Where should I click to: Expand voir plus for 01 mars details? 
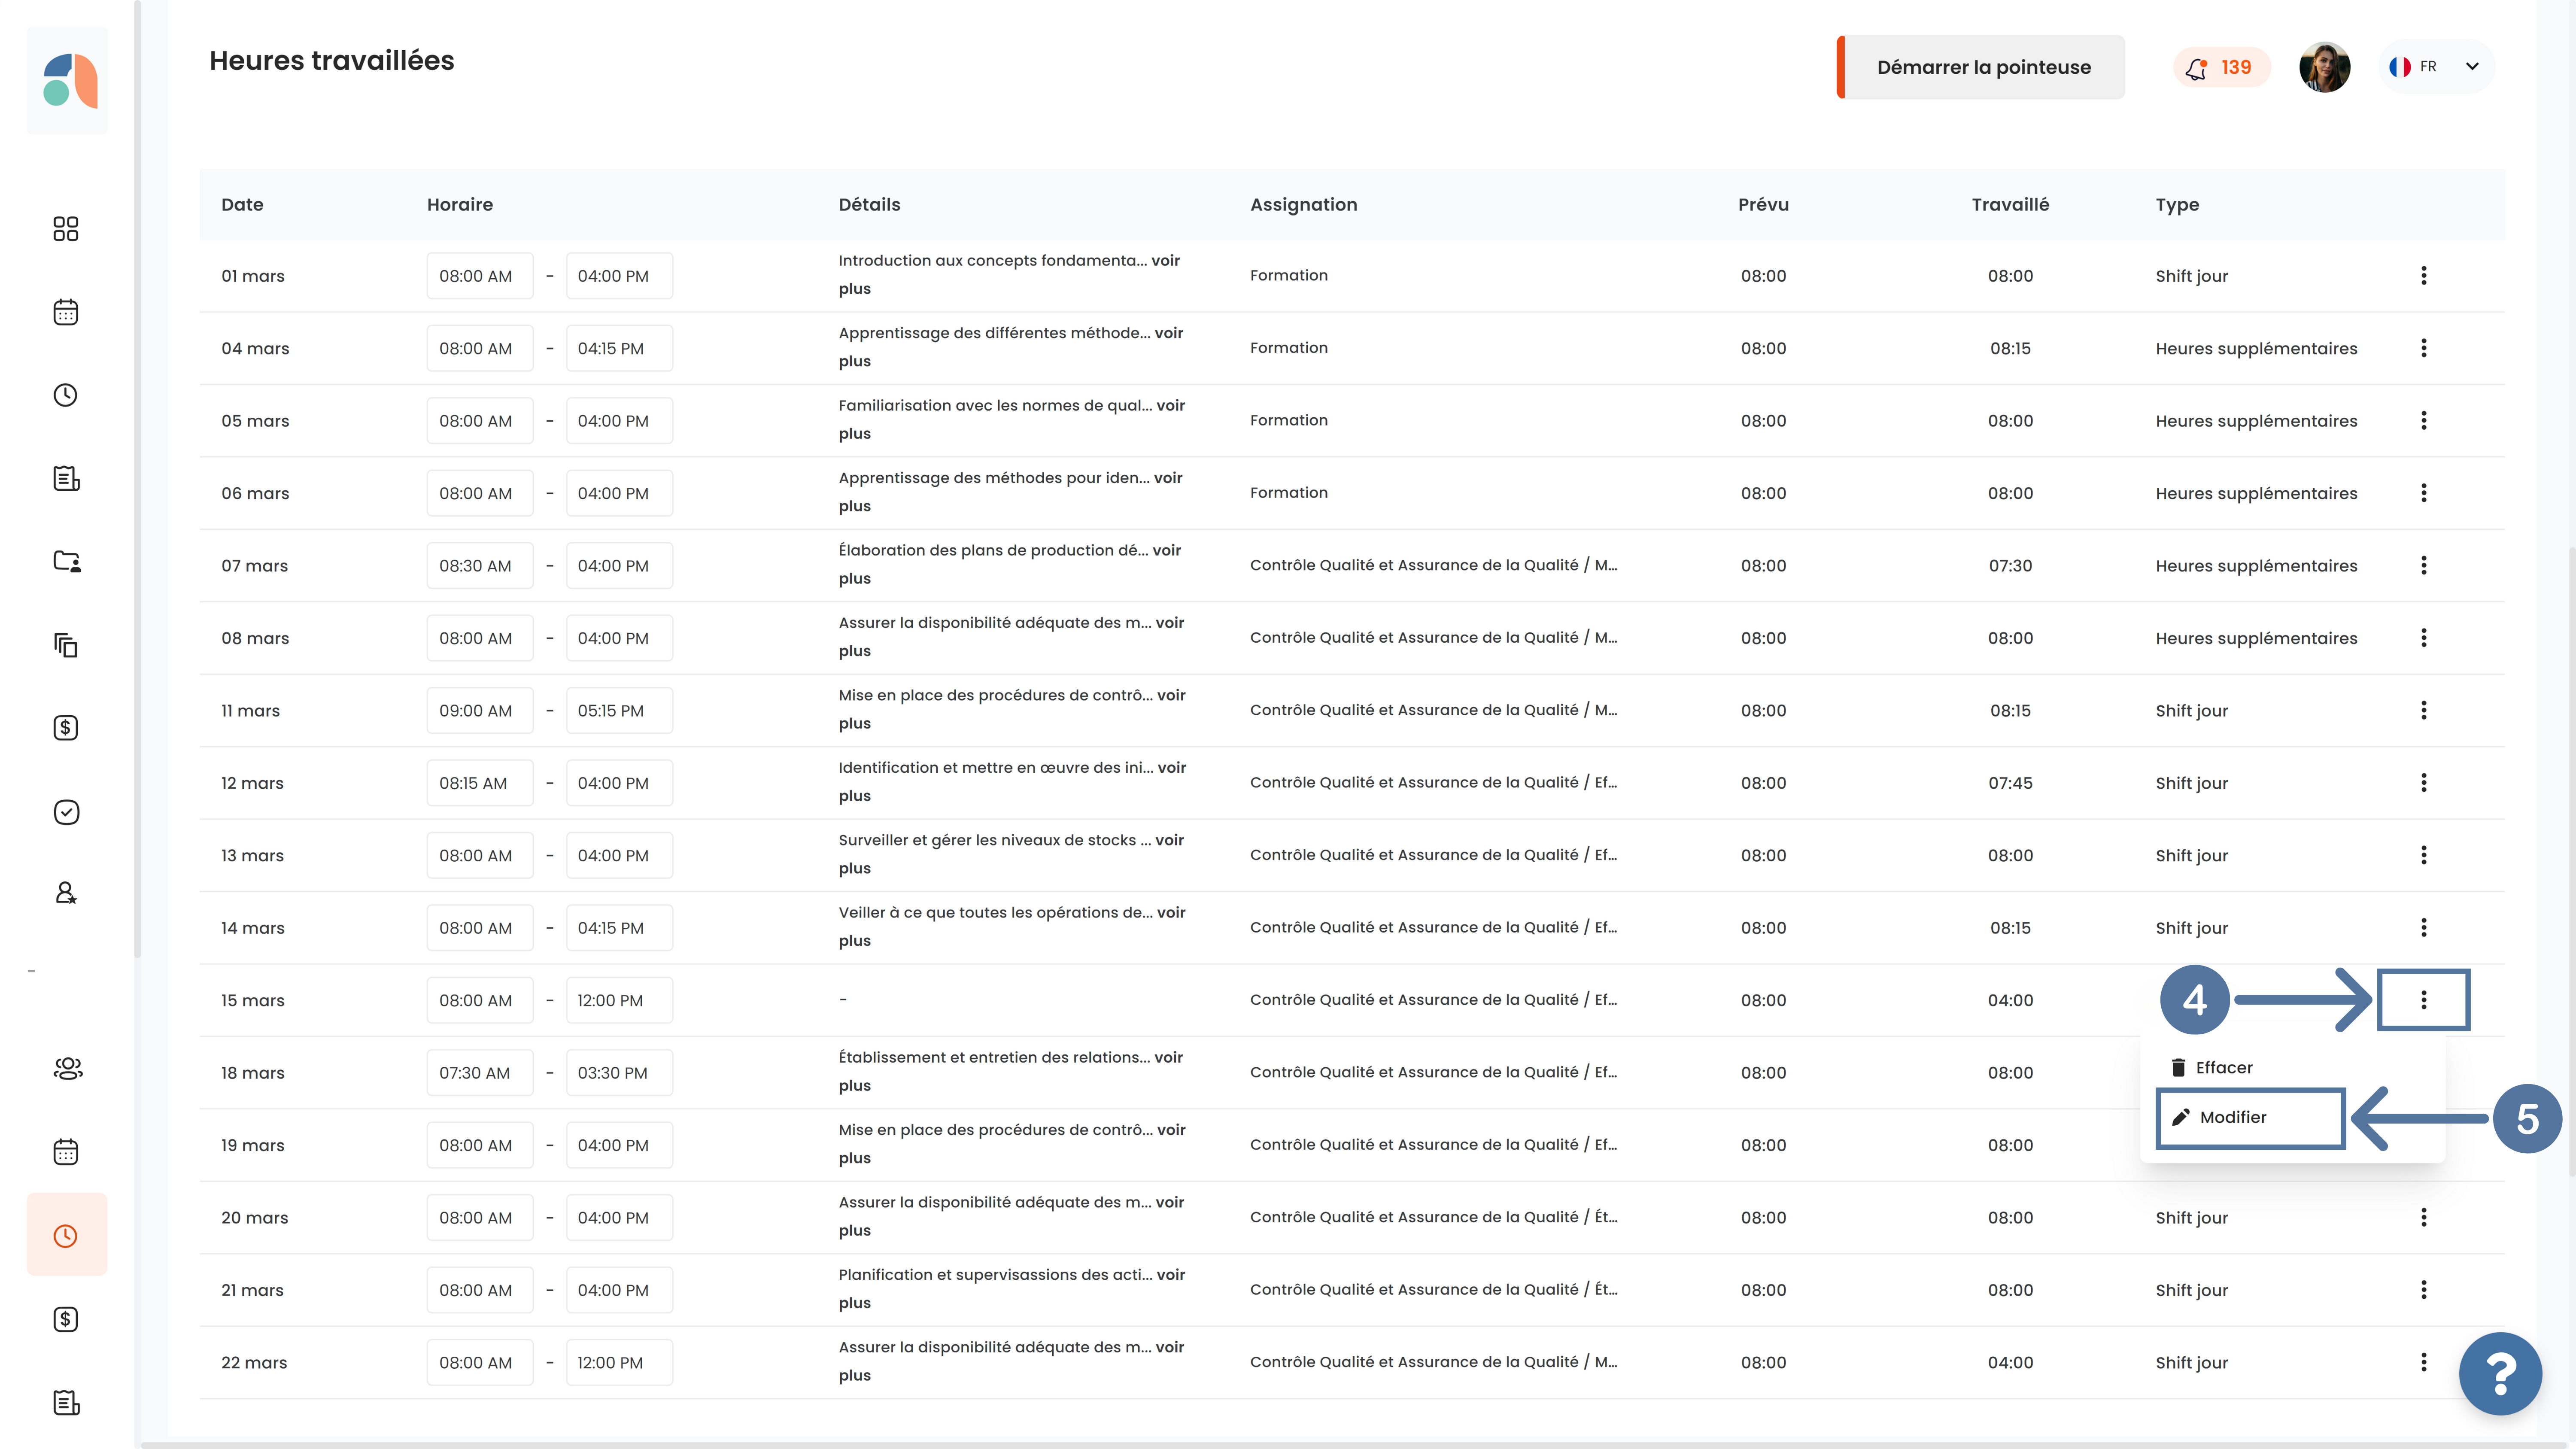[x=1165, y=261]
